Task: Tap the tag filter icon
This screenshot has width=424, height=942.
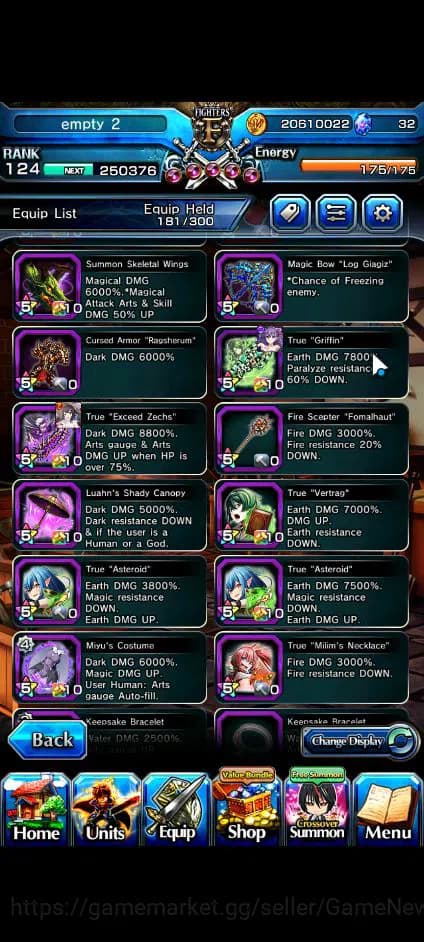Action: coord(290,213)
